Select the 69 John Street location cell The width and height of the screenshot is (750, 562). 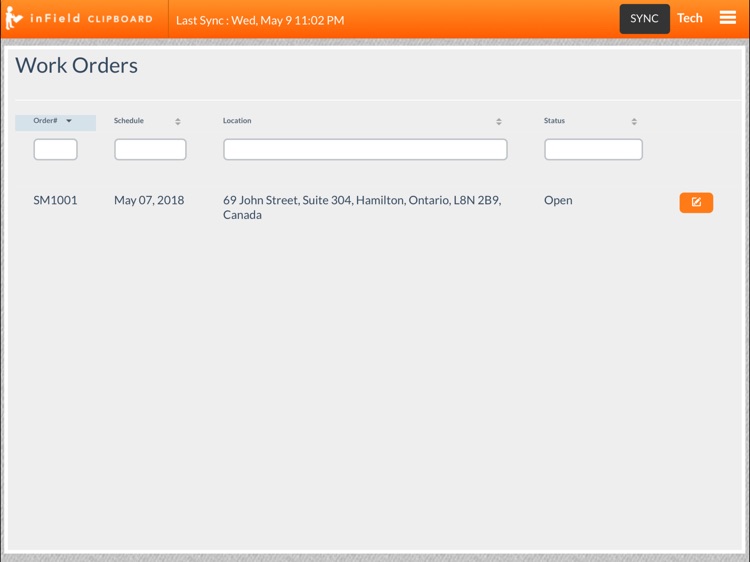coord(362,207)
